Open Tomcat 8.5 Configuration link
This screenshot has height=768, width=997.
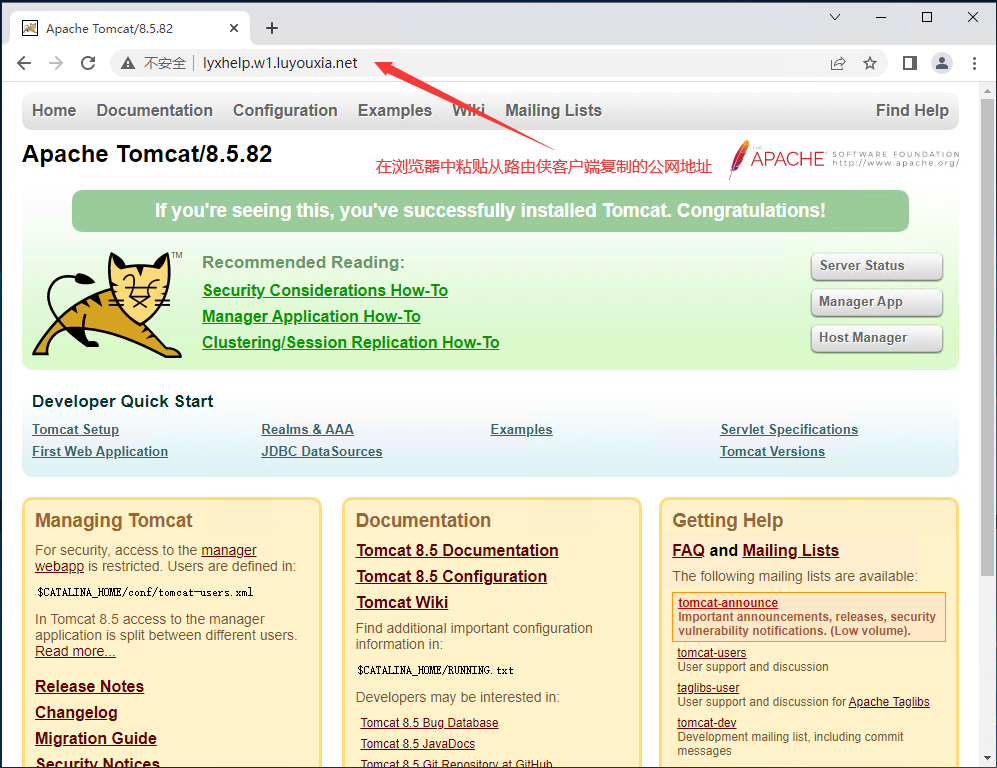[451, 577]
